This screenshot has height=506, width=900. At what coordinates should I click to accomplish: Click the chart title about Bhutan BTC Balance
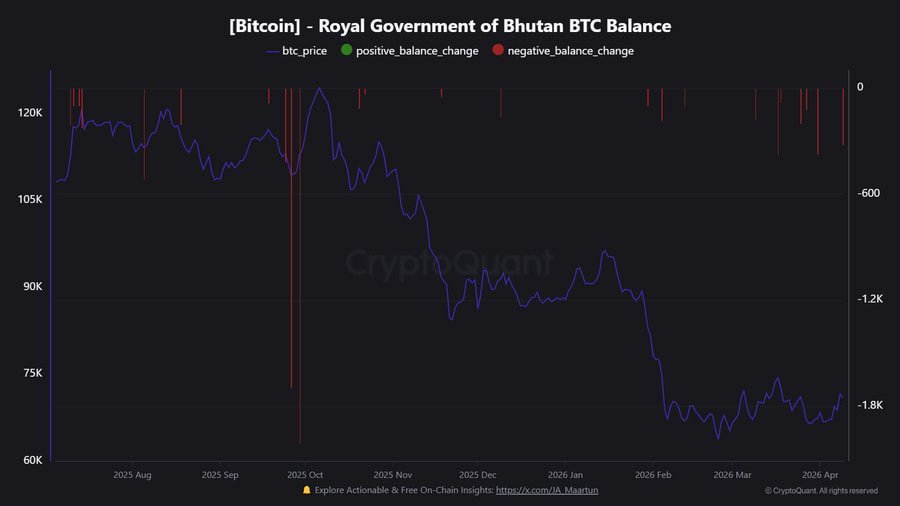(x=449, y=25)
